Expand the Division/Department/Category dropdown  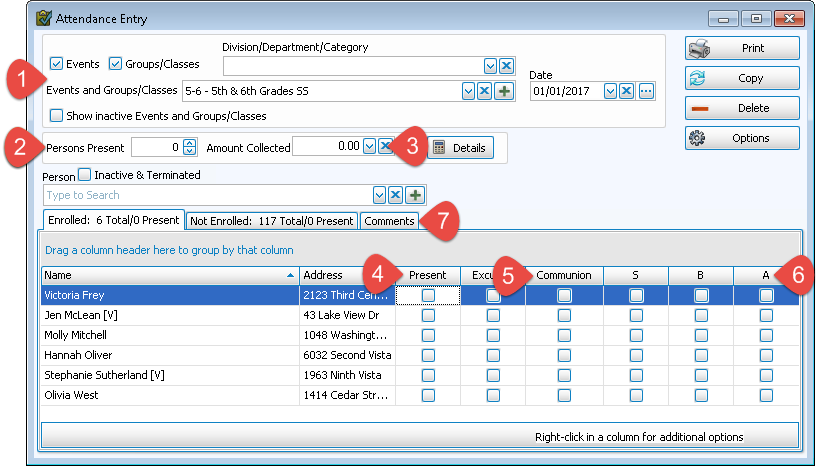[490, 65]
